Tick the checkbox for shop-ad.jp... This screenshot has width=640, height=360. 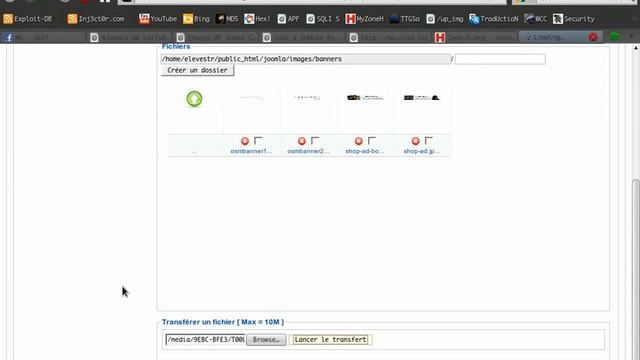click(428, 140)
